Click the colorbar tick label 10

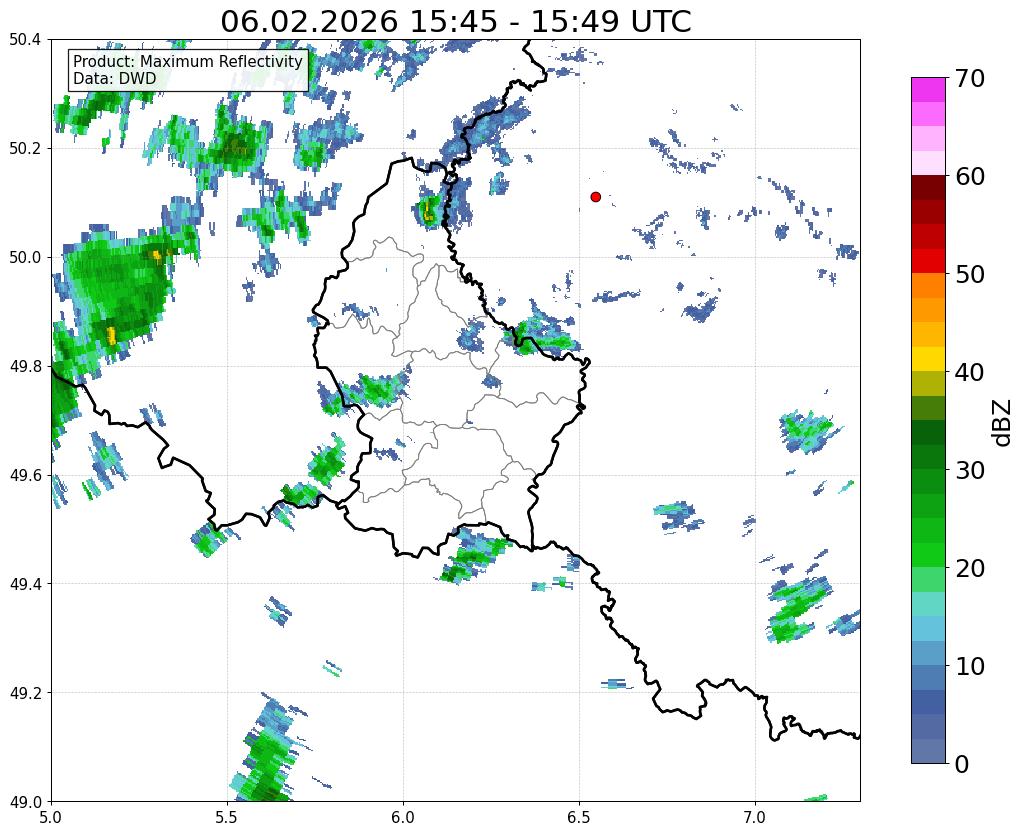(970, 666)
